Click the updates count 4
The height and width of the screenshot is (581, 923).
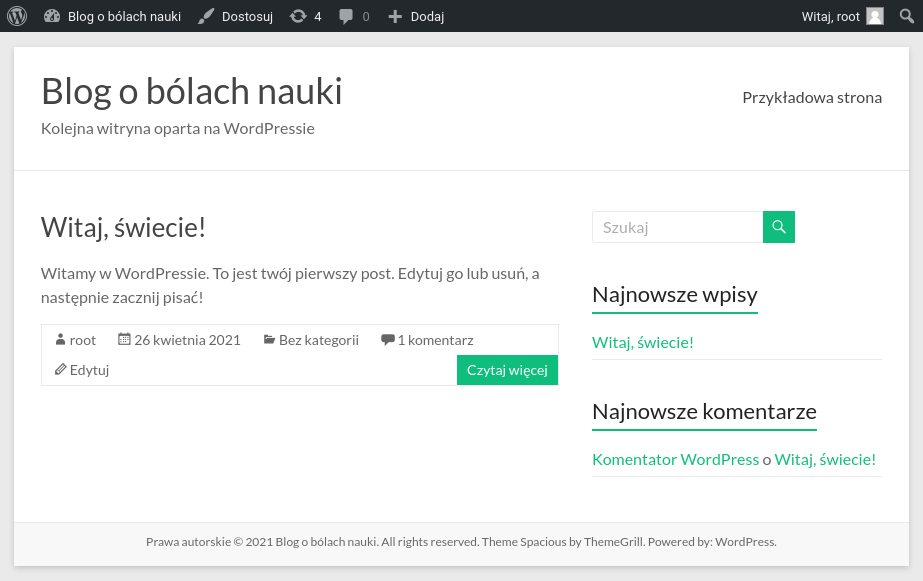(x=318, y=16)
